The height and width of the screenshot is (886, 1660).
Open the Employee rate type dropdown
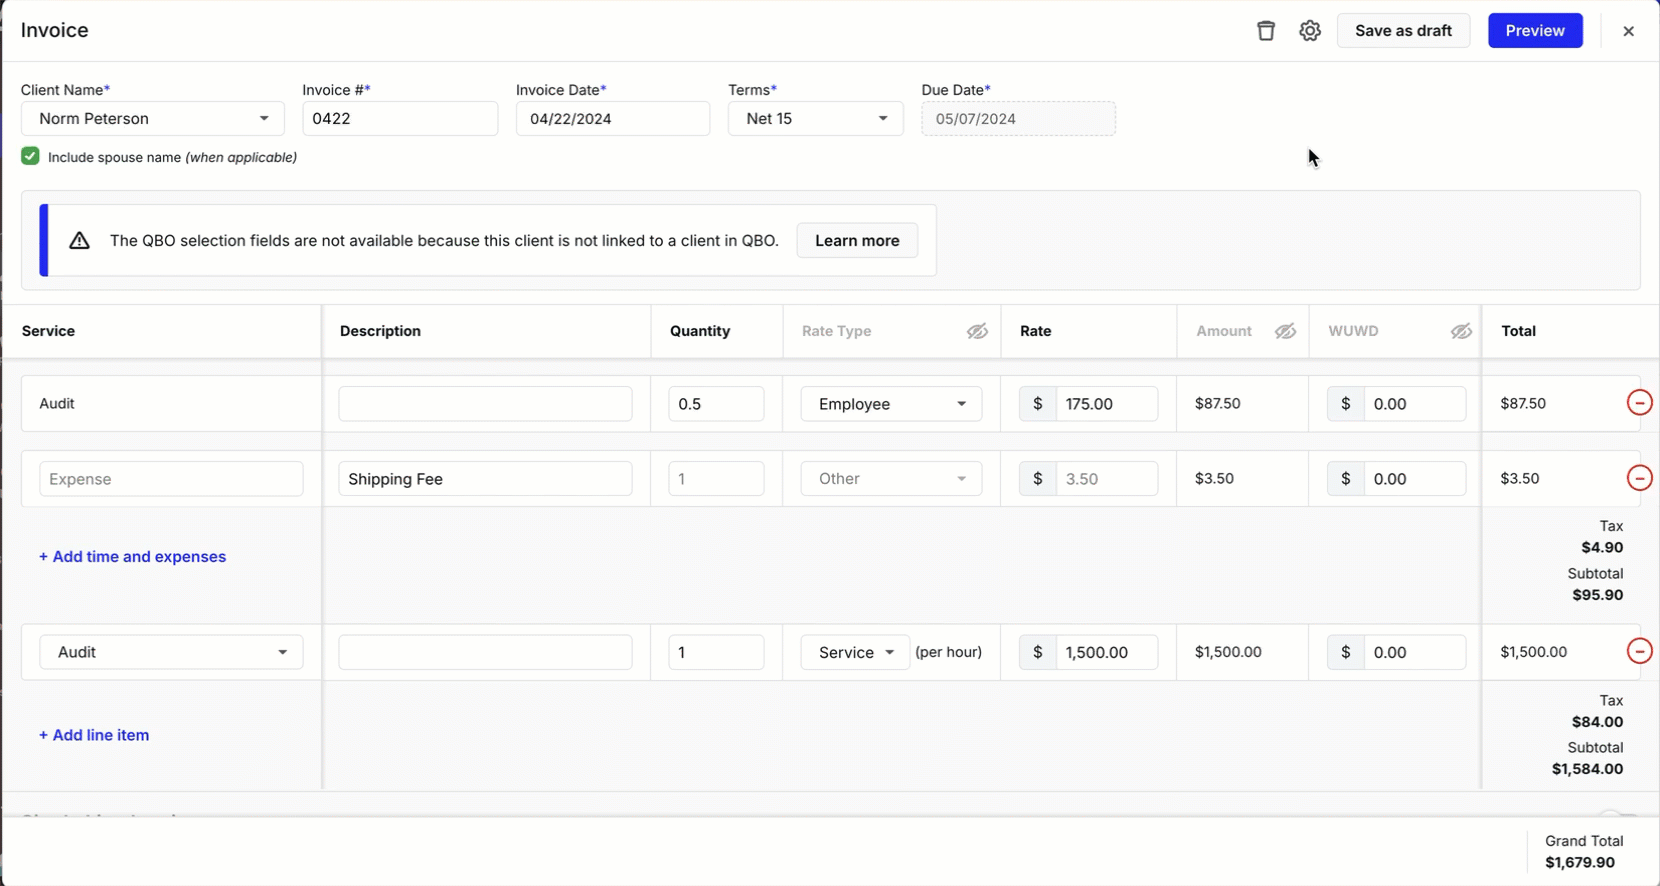tap(891, 404)
